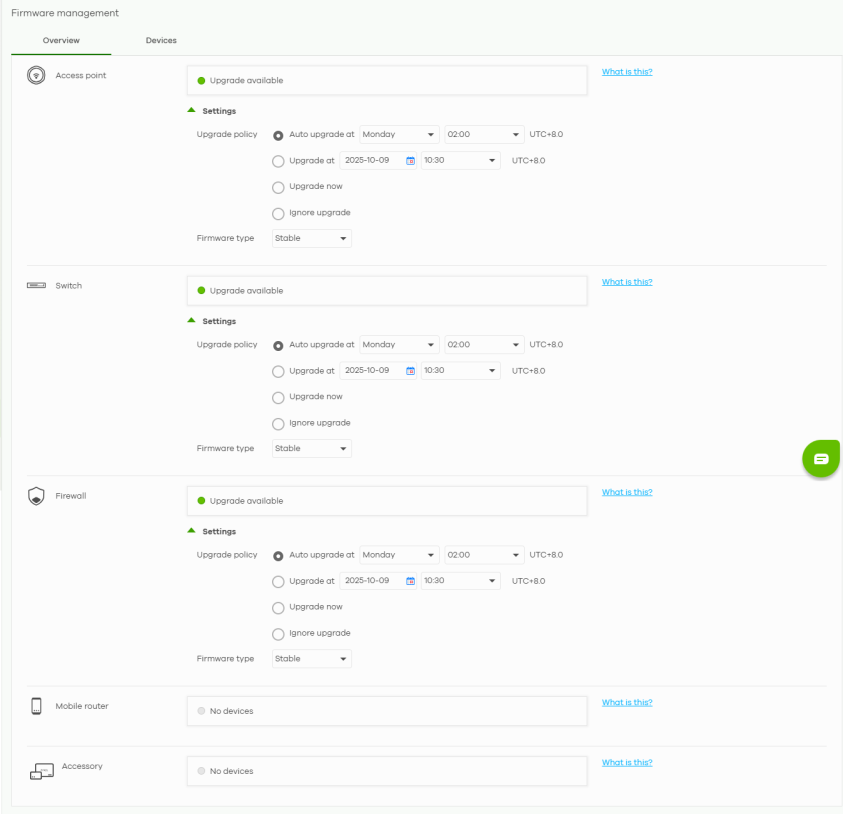The width and height of the screenshot is (843, 814).
Task: Select Ignore upgrade for Switch
Action: [278, 424]
